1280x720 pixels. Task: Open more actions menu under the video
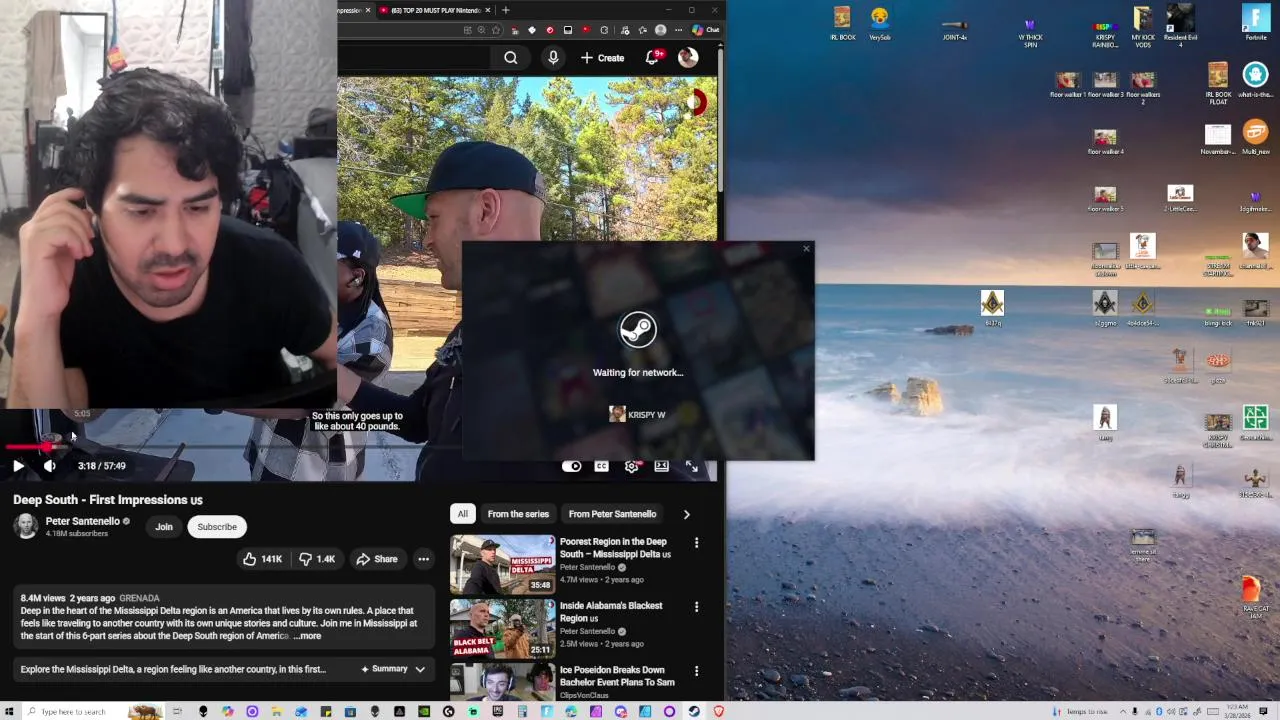coord(423,559)
